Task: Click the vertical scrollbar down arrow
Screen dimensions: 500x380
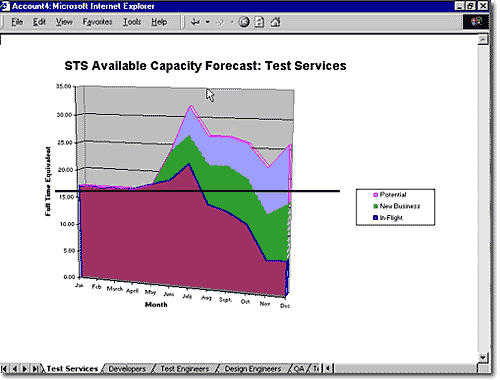Action: coord(483,358)
